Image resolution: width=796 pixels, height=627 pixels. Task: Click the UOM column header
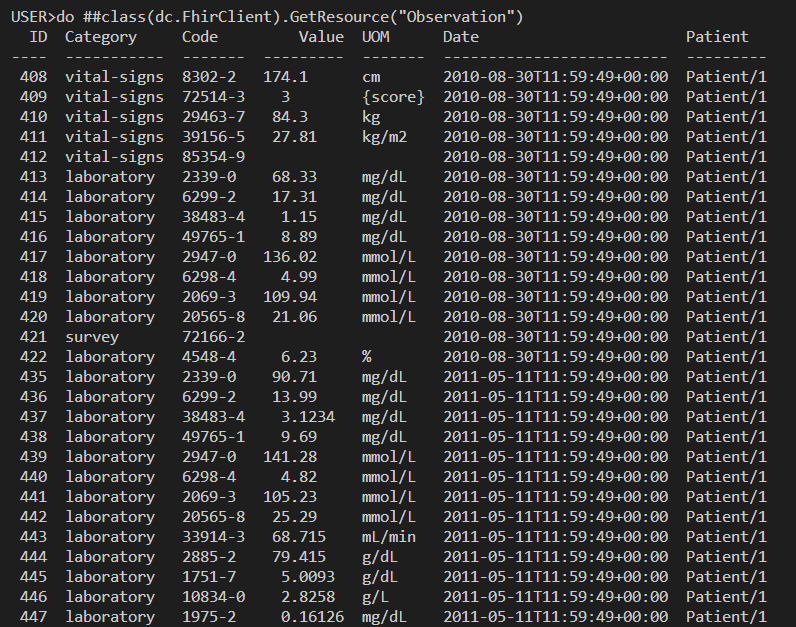click(376, 37)
